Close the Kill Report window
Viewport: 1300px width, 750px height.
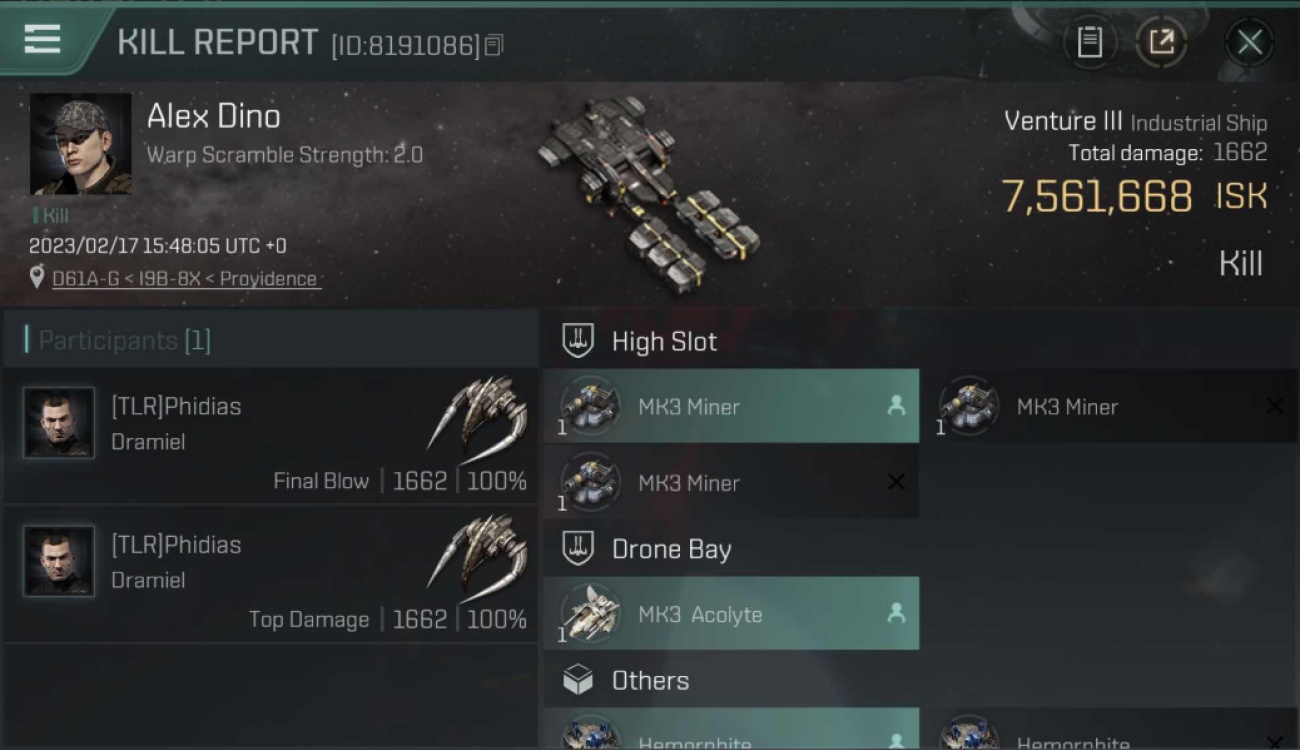(x=1249, y=42)
